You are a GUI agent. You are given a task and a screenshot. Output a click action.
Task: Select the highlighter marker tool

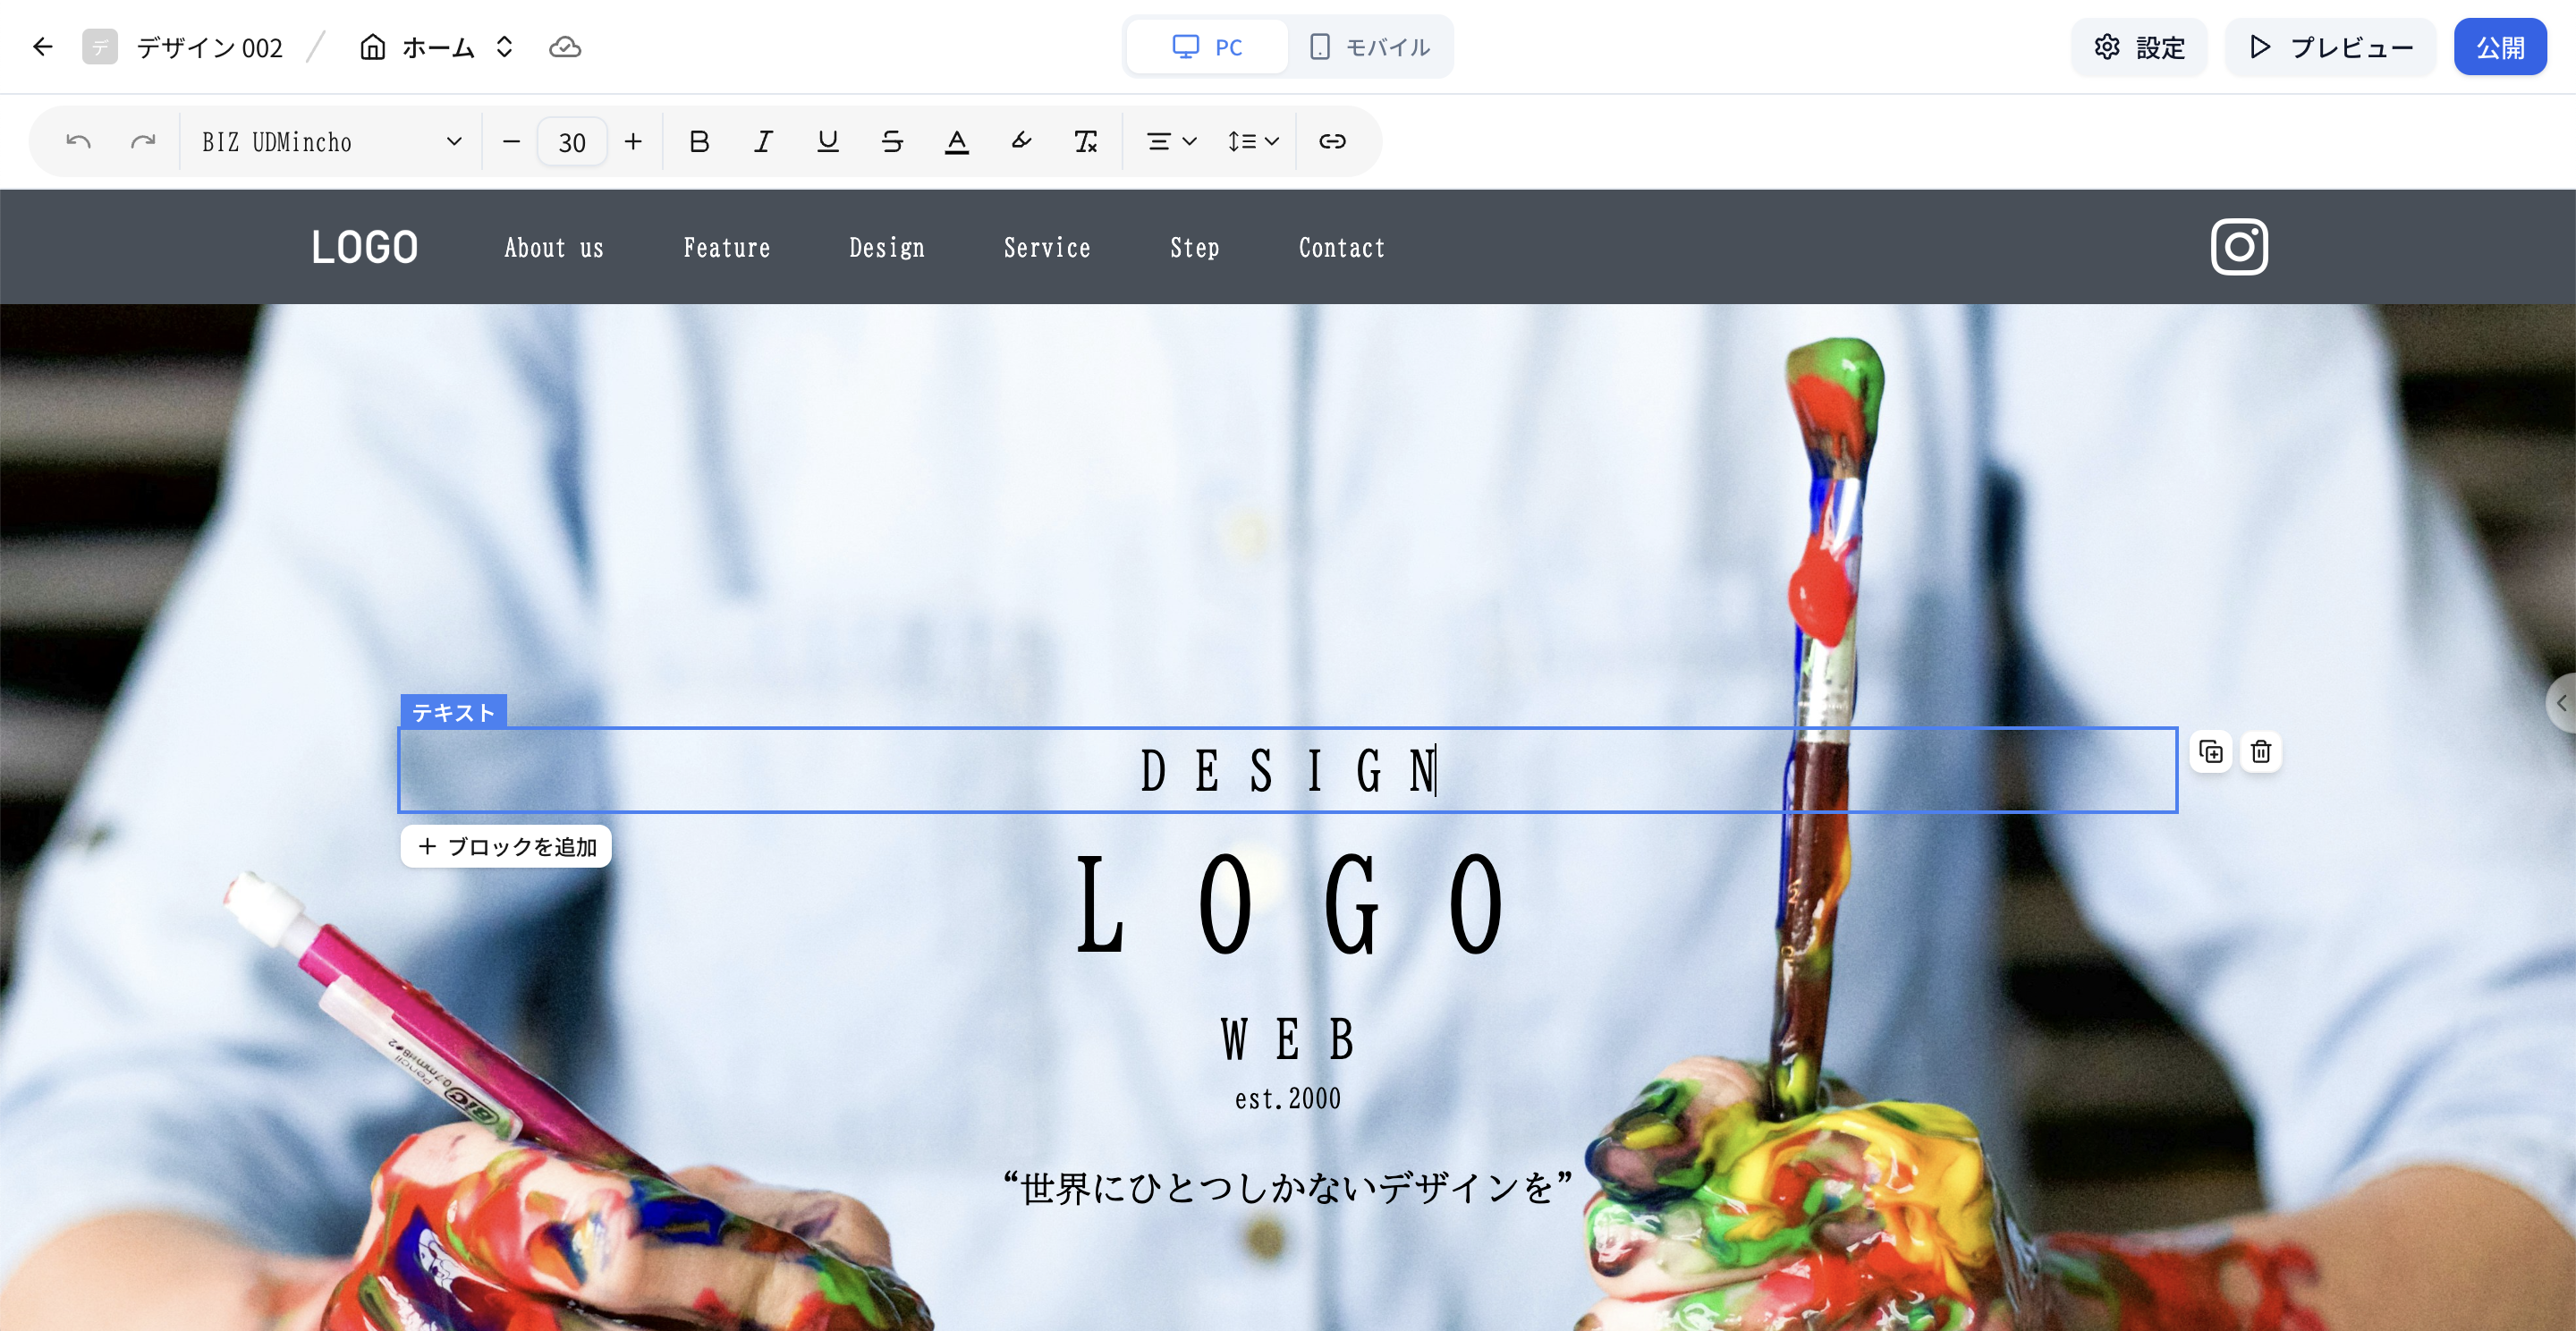[1021, 141]
